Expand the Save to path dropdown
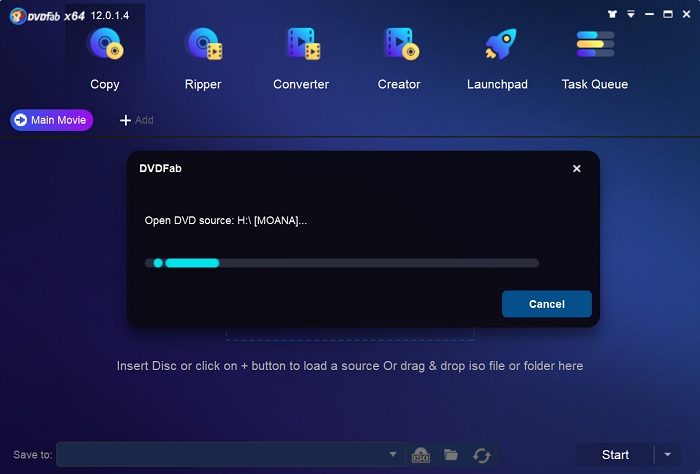 (x=393, y=454)
